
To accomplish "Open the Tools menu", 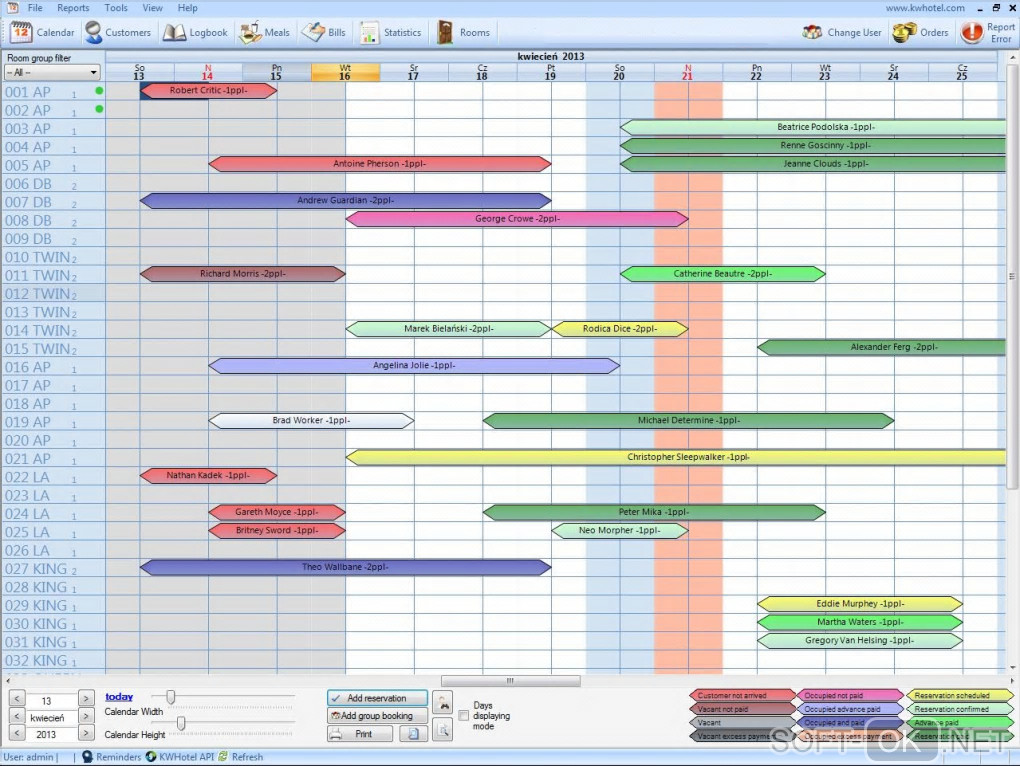I will [x=116, y=8].
